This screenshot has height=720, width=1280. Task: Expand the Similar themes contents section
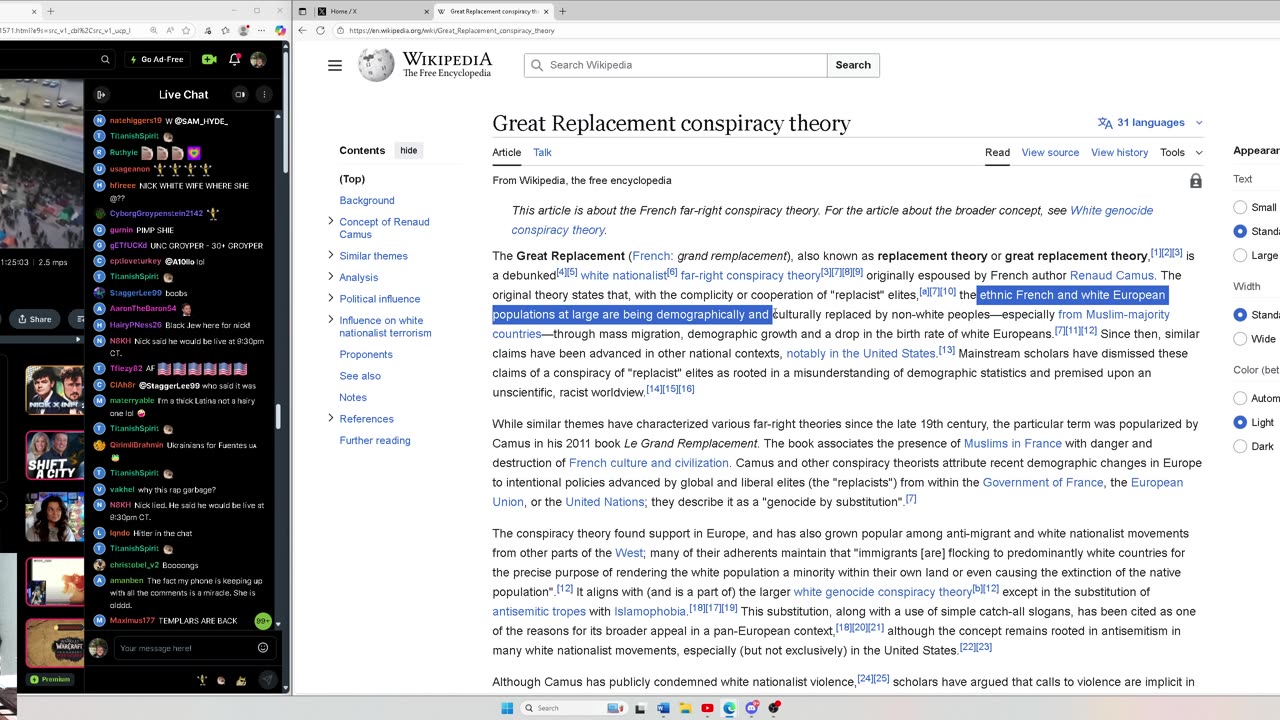(331, 255)
